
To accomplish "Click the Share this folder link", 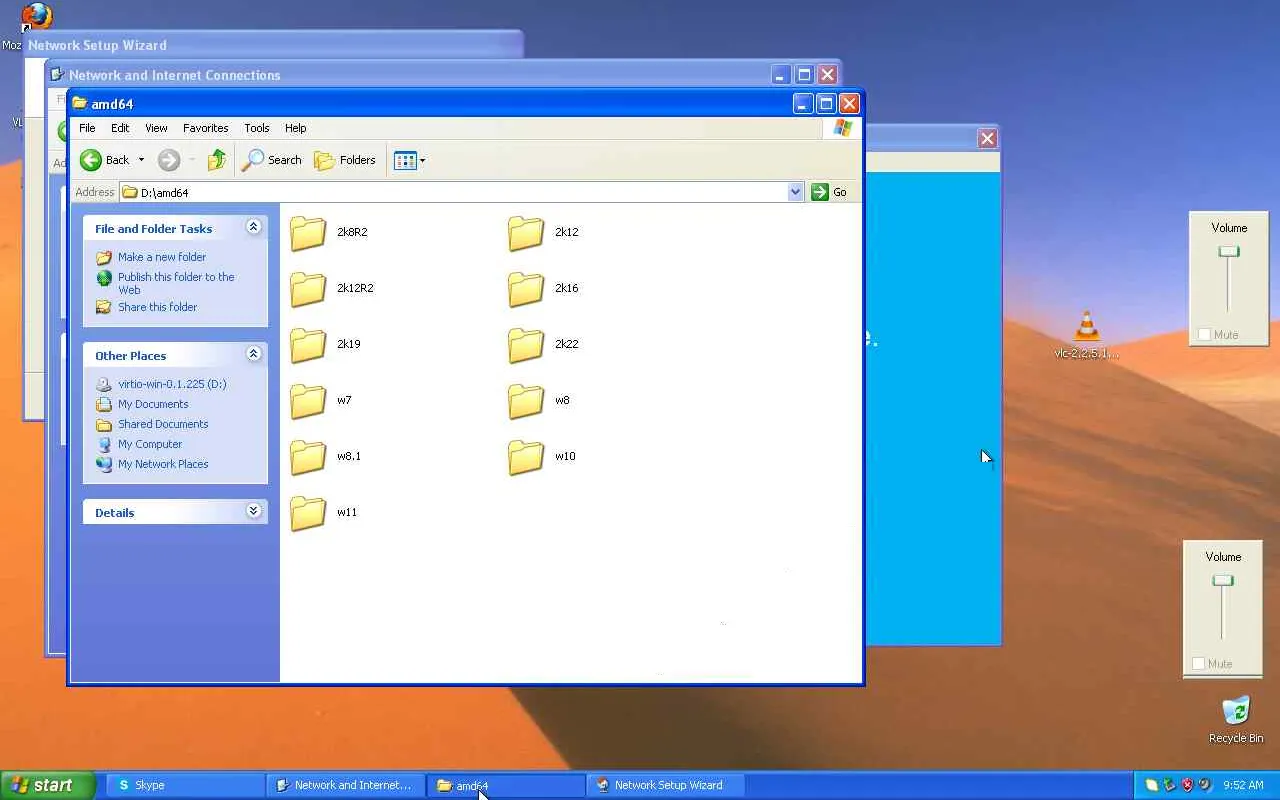I will (x=158, y=307).
